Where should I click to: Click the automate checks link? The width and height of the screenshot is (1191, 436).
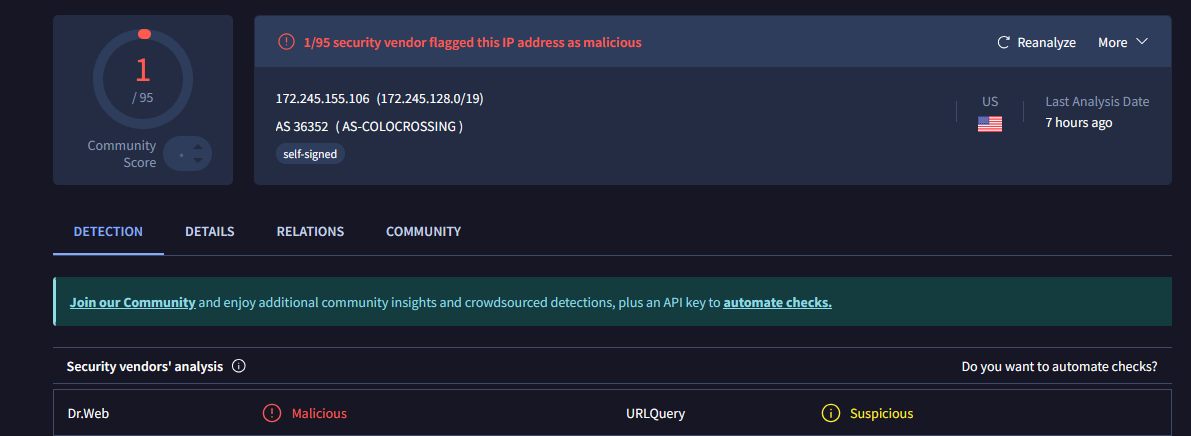click(777, 302)
